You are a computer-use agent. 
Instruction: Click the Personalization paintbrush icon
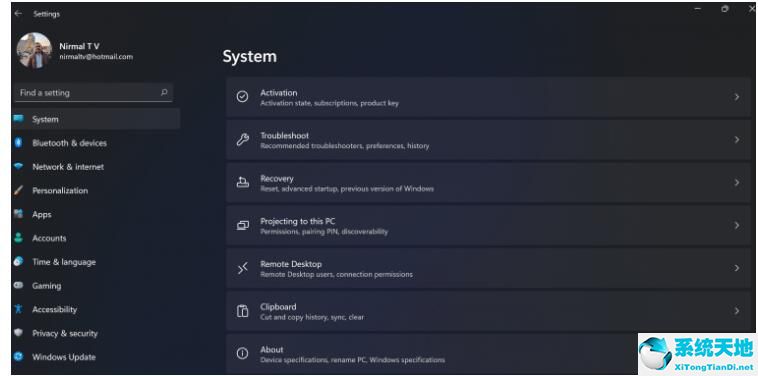pyautogui.click(x=18, y=190)
